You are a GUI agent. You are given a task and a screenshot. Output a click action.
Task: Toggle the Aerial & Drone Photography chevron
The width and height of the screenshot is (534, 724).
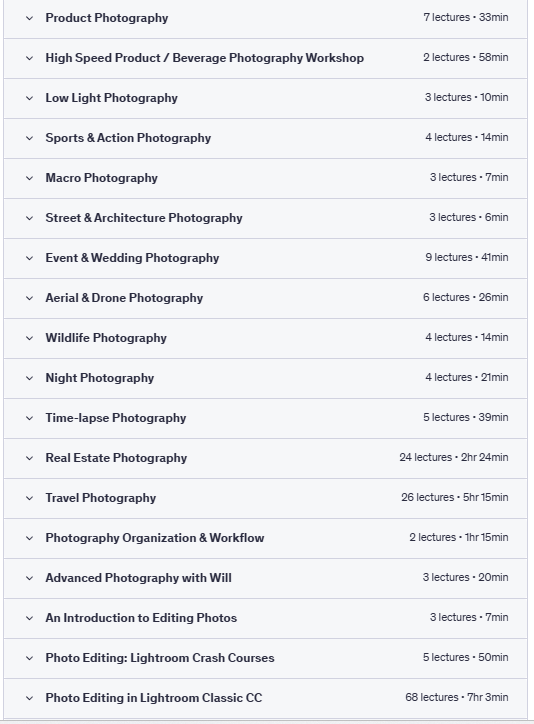coord(30,298)
